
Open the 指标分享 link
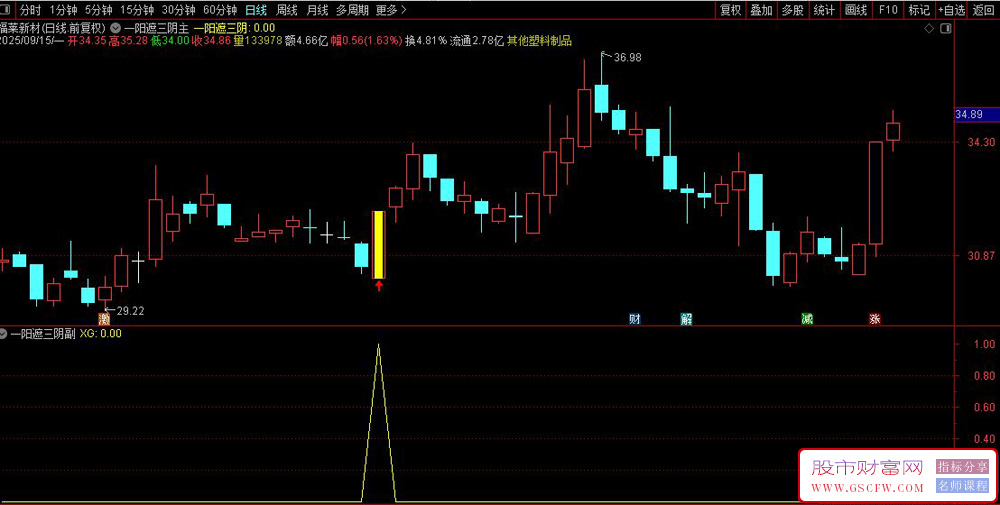(962, 467)
